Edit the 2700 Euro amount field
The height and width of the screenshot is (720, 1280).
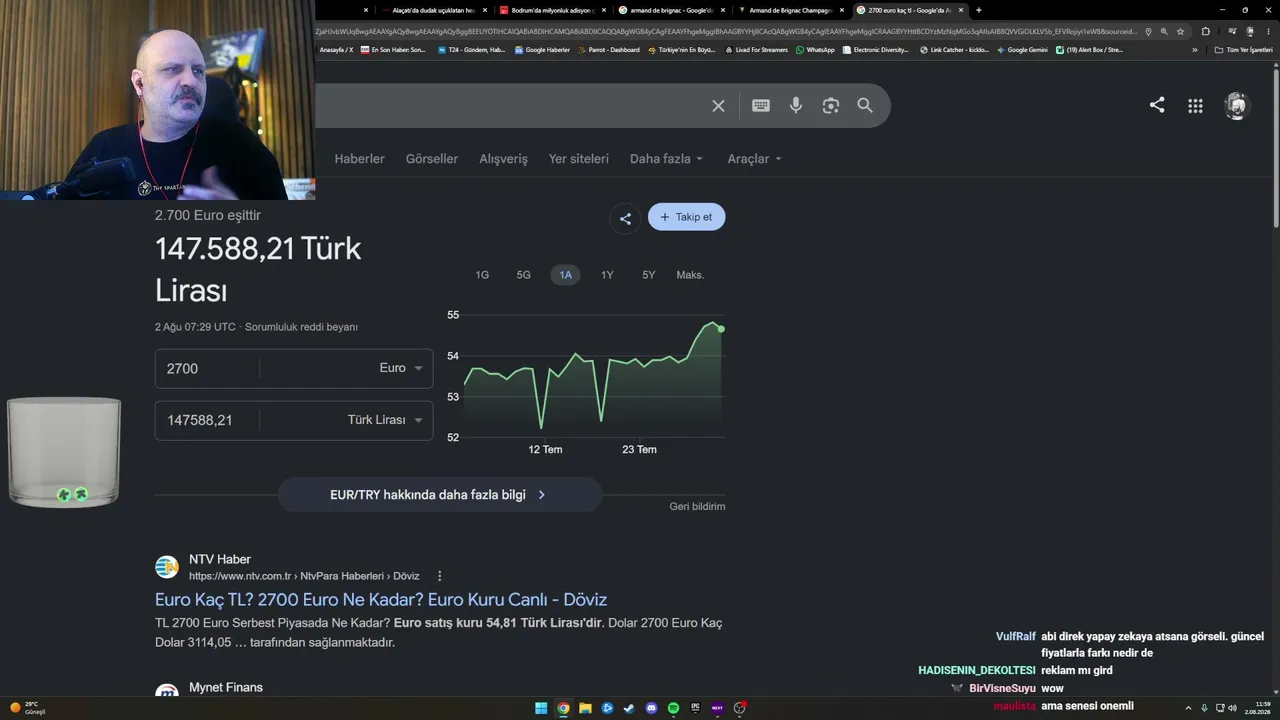tap(206, 368)
